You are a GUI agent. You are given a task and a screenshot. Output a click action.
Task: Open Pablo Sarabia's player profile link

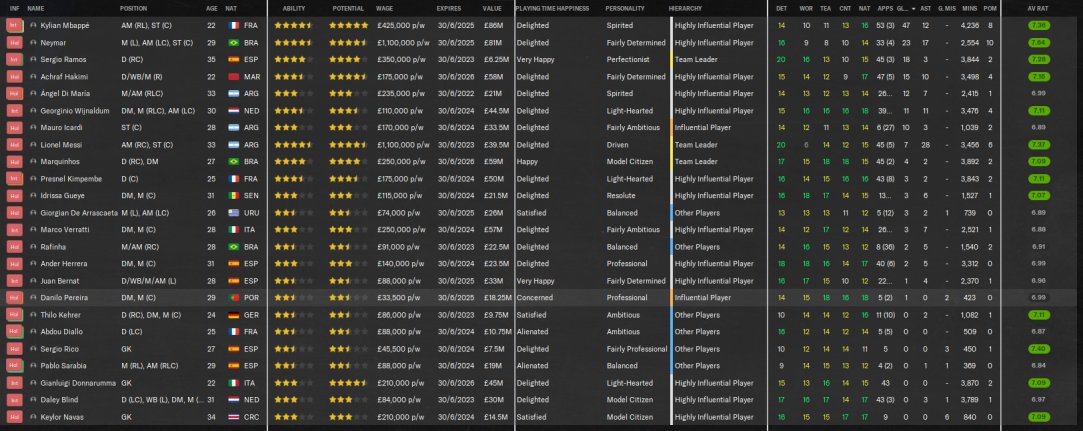pyautogui.click(x=64, y=366)
